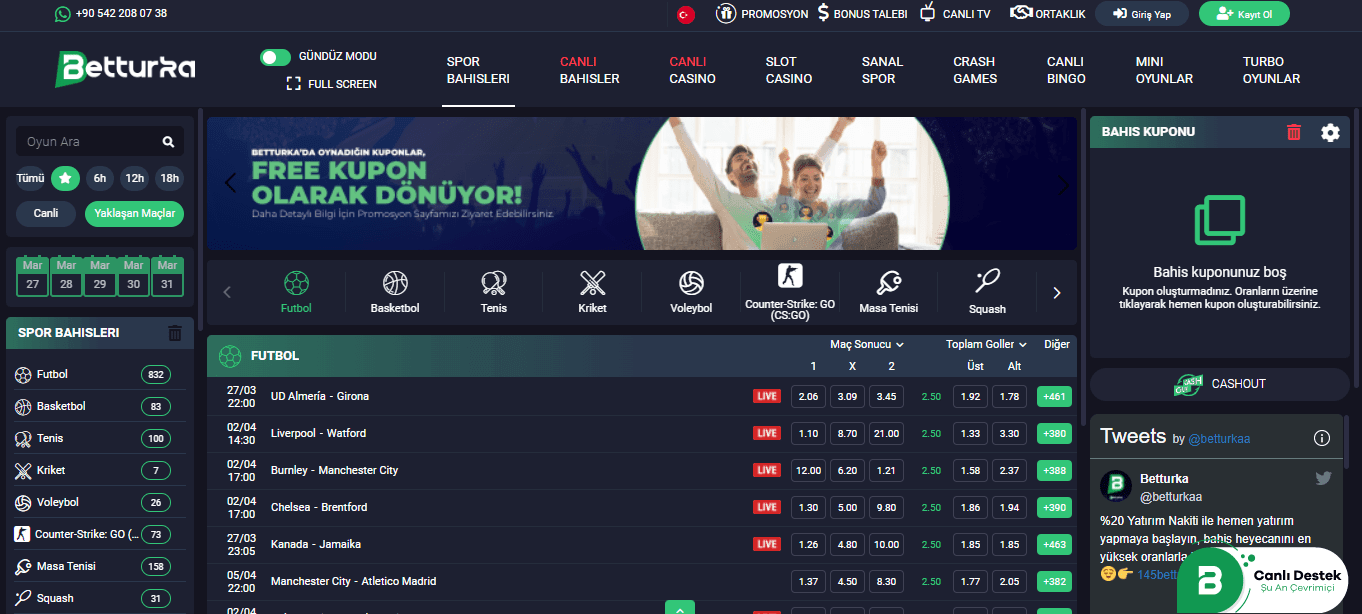
Task: Open the Toplam Goller dropdown
Action: (986, 344)
